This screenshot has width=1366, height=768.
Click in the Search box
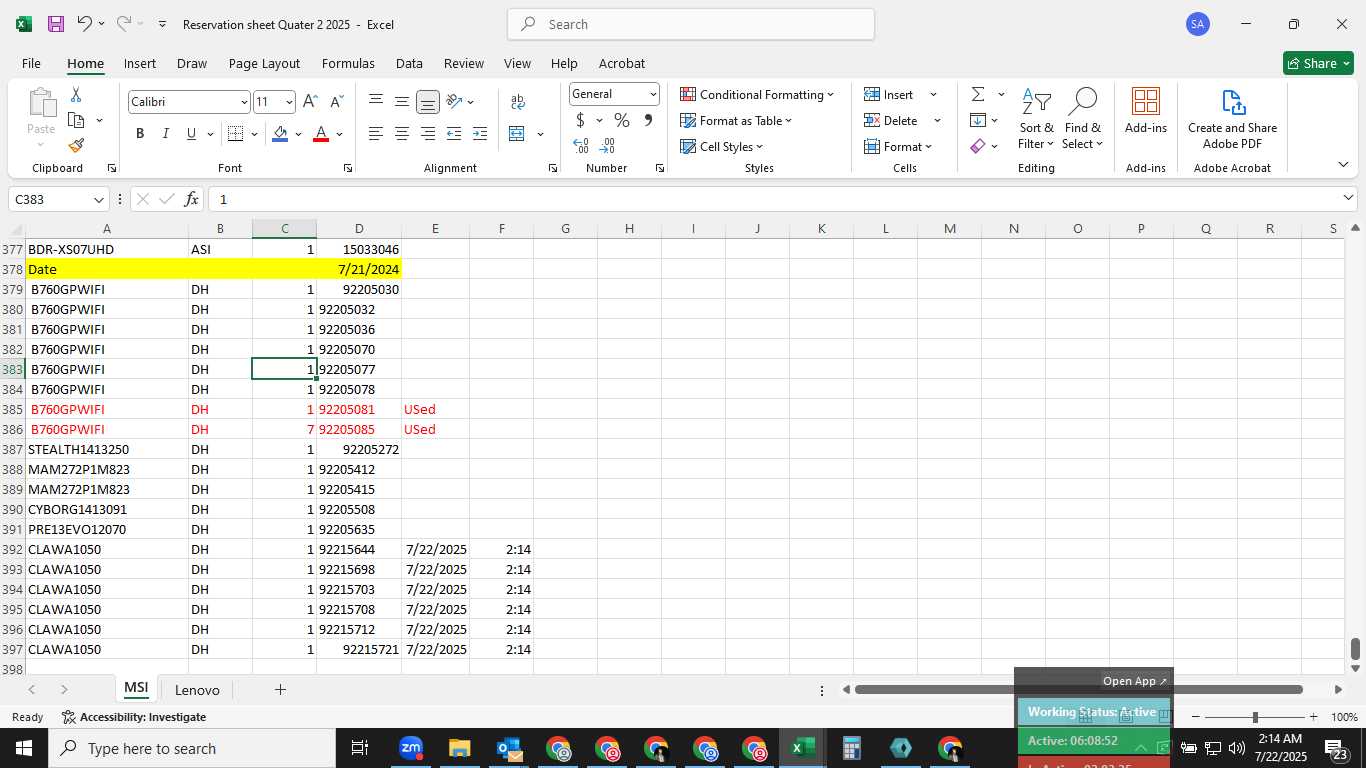click(x=691, y=24)
